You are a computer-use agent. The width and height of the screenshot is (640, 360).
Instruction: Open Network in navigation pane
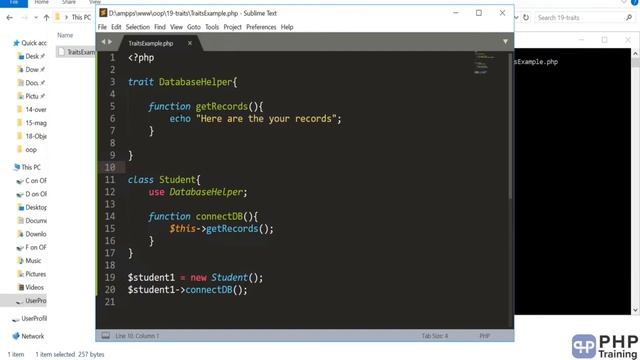coord(28,336)
